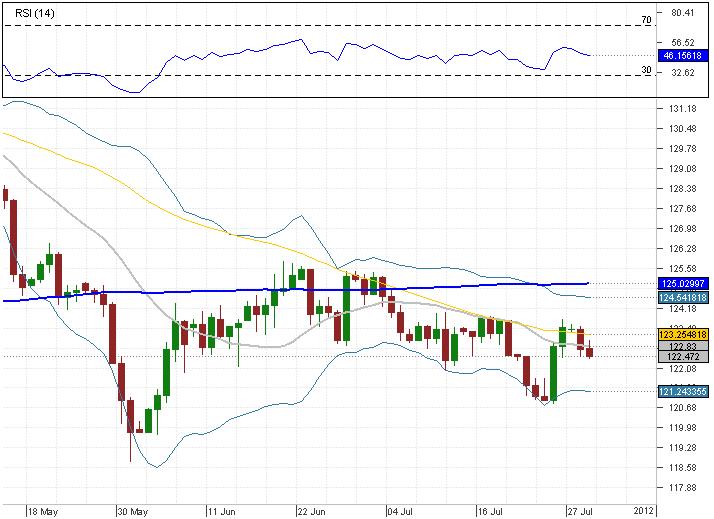714x519 pixels.
Task: Click the 121.243355 lower band price tag
Action: (x=679, y=391)
